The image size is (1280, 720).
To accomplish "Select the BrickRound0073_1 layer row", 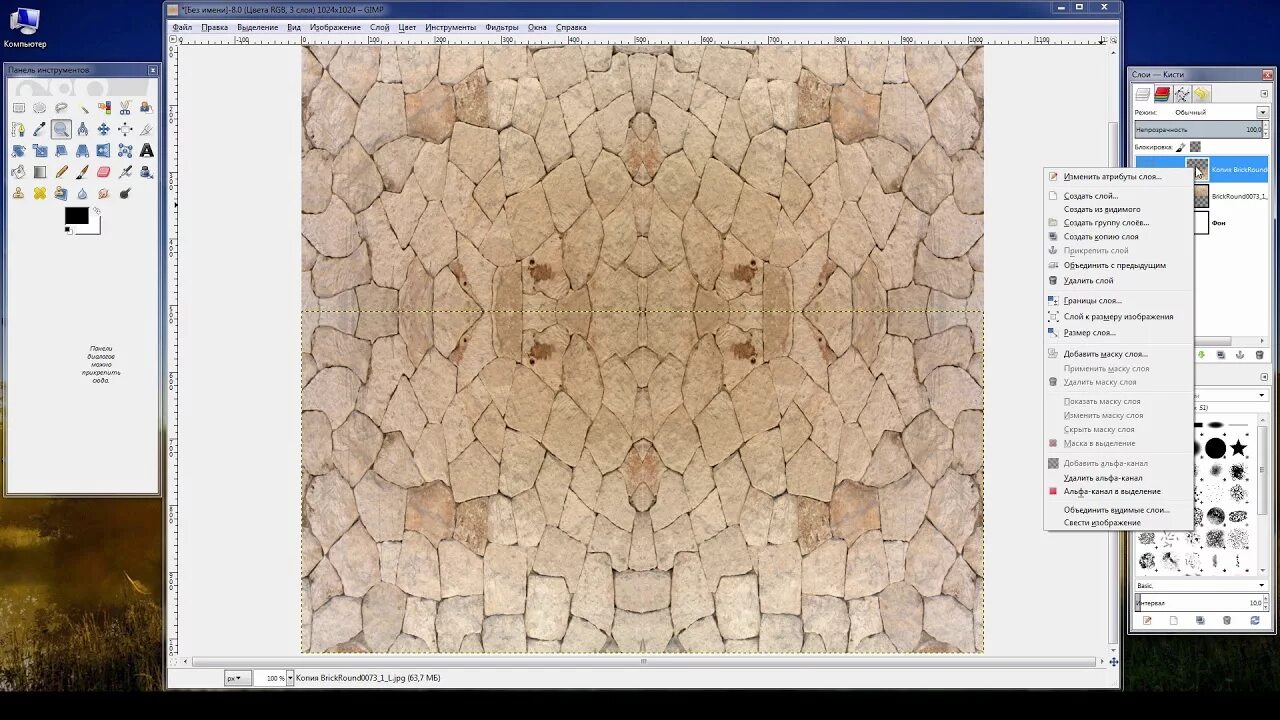I will point(1231,196).
